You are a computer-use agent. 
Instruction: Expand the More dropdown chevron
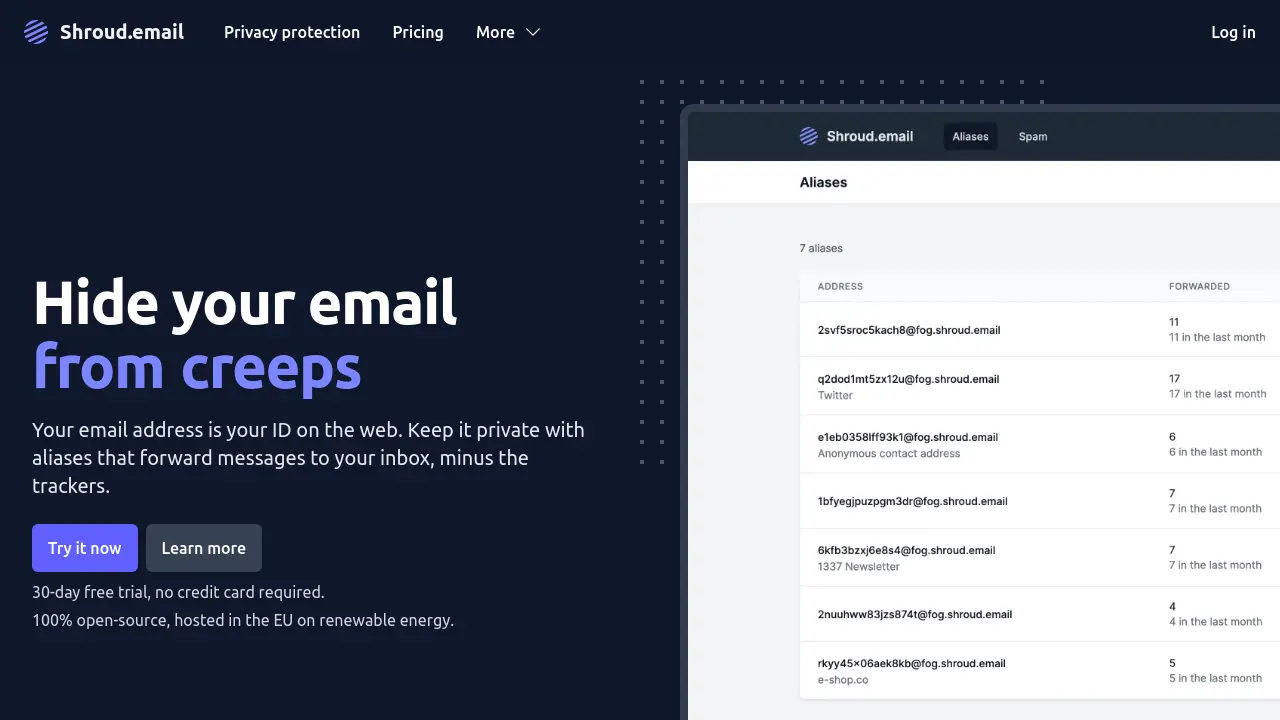tap(531, 32)
